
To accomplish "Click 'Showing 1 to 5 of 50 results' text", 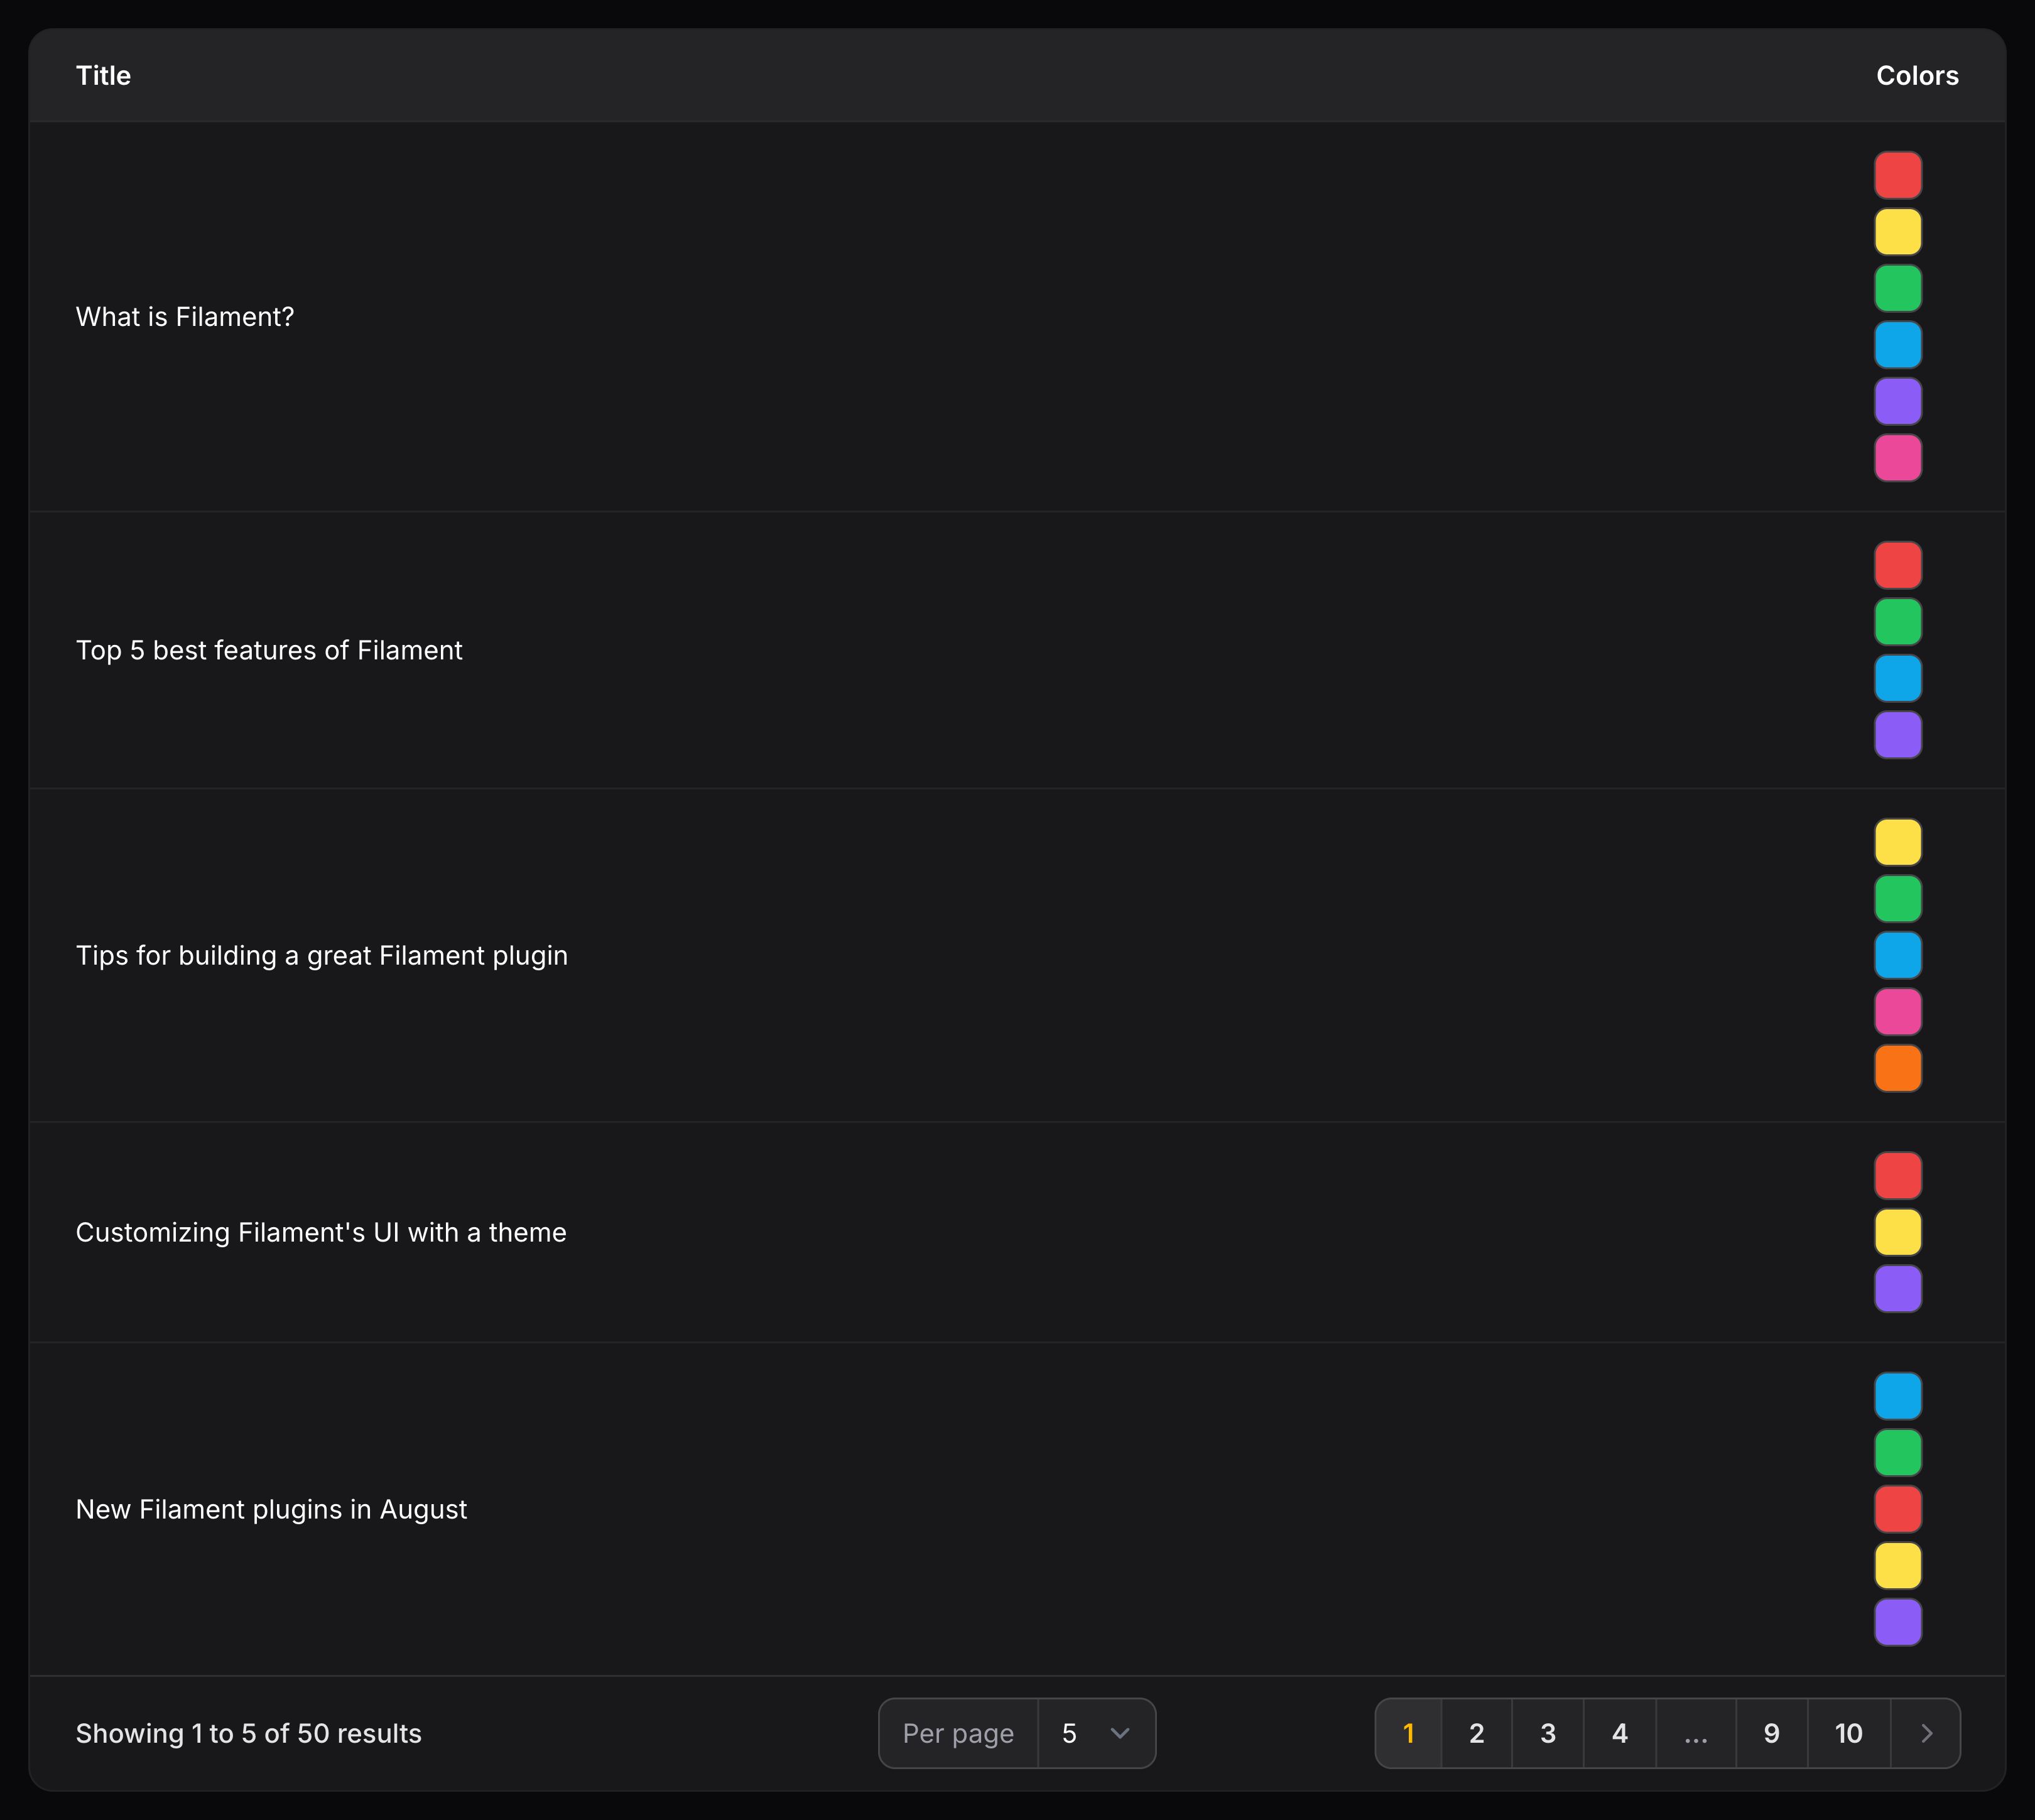I will (249, 1733).
